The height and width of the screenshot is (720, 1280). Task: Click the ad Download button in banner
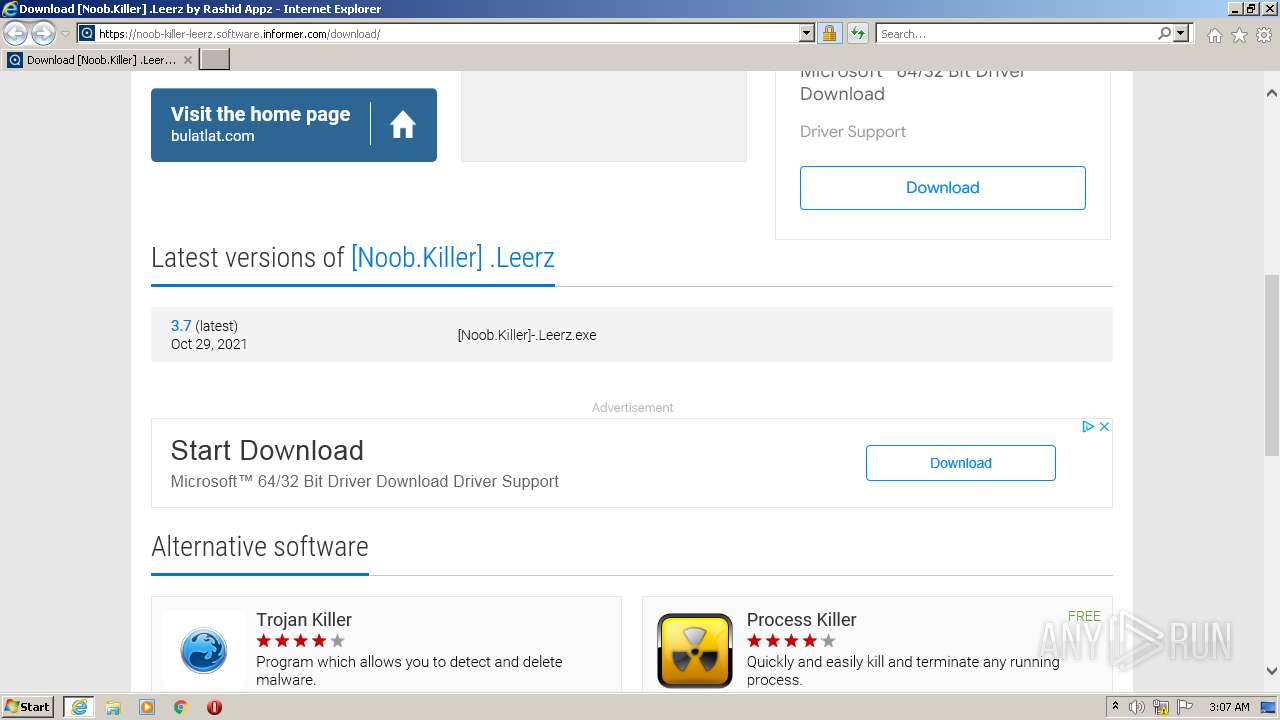pyautogui.click(x=960, y=463)
